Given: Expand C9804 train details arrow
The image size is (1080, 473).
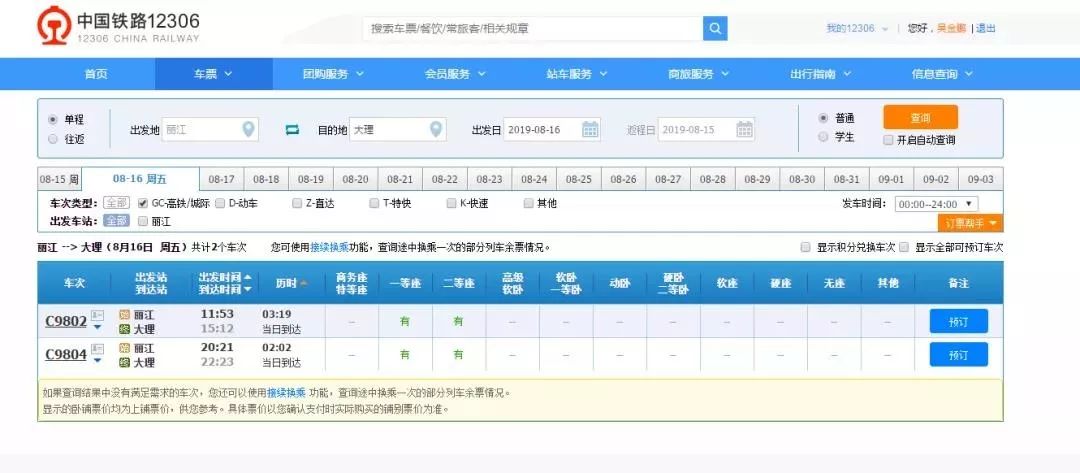Looking at the screenshot, I should [97, 360].
